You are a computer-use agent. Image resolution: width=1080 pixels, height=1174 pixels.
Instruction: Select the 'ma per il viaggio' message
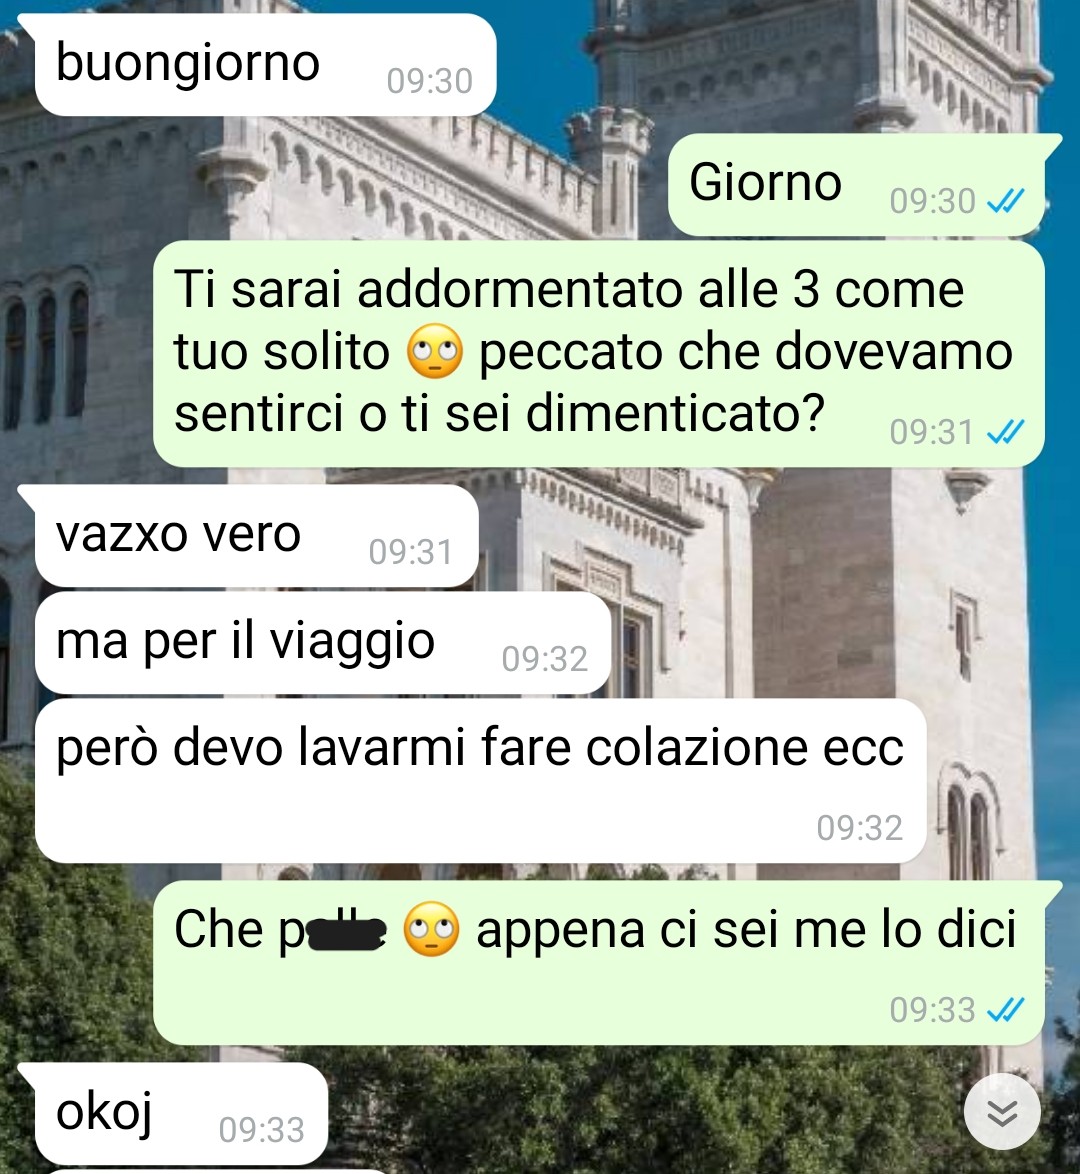324,643
